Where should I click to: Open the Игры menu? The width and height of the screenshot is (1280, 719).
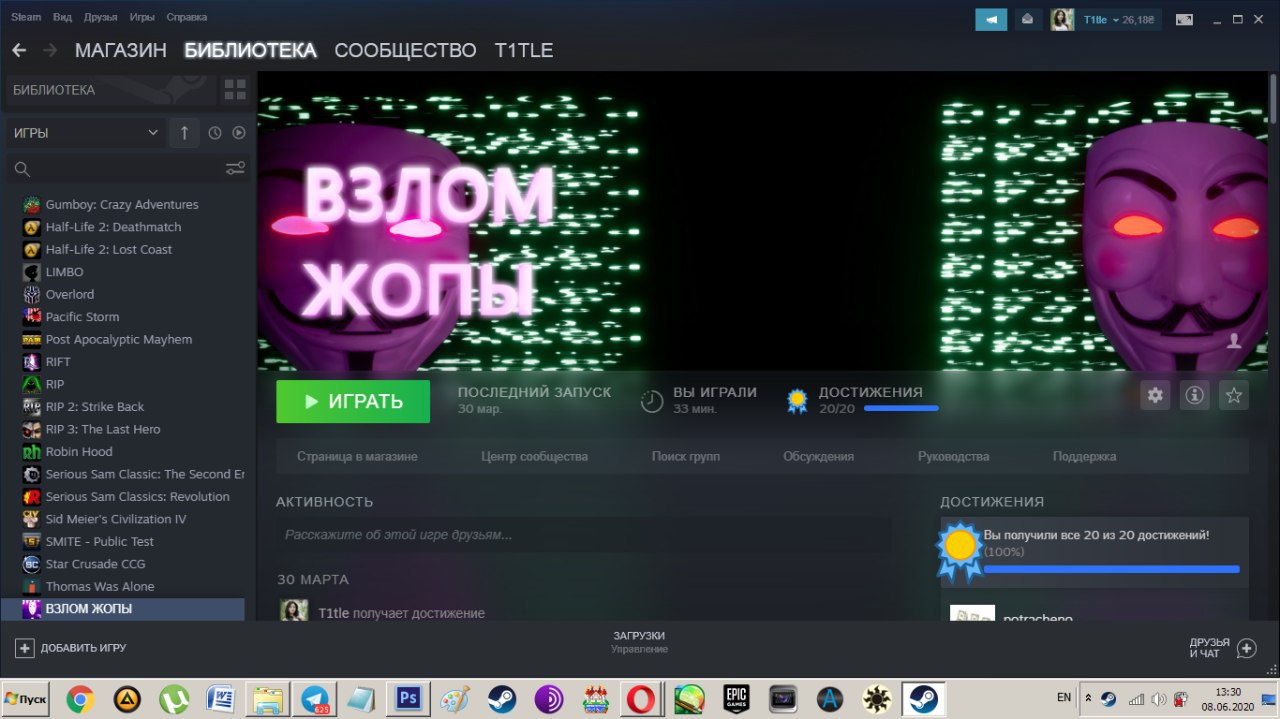point(142,17)
